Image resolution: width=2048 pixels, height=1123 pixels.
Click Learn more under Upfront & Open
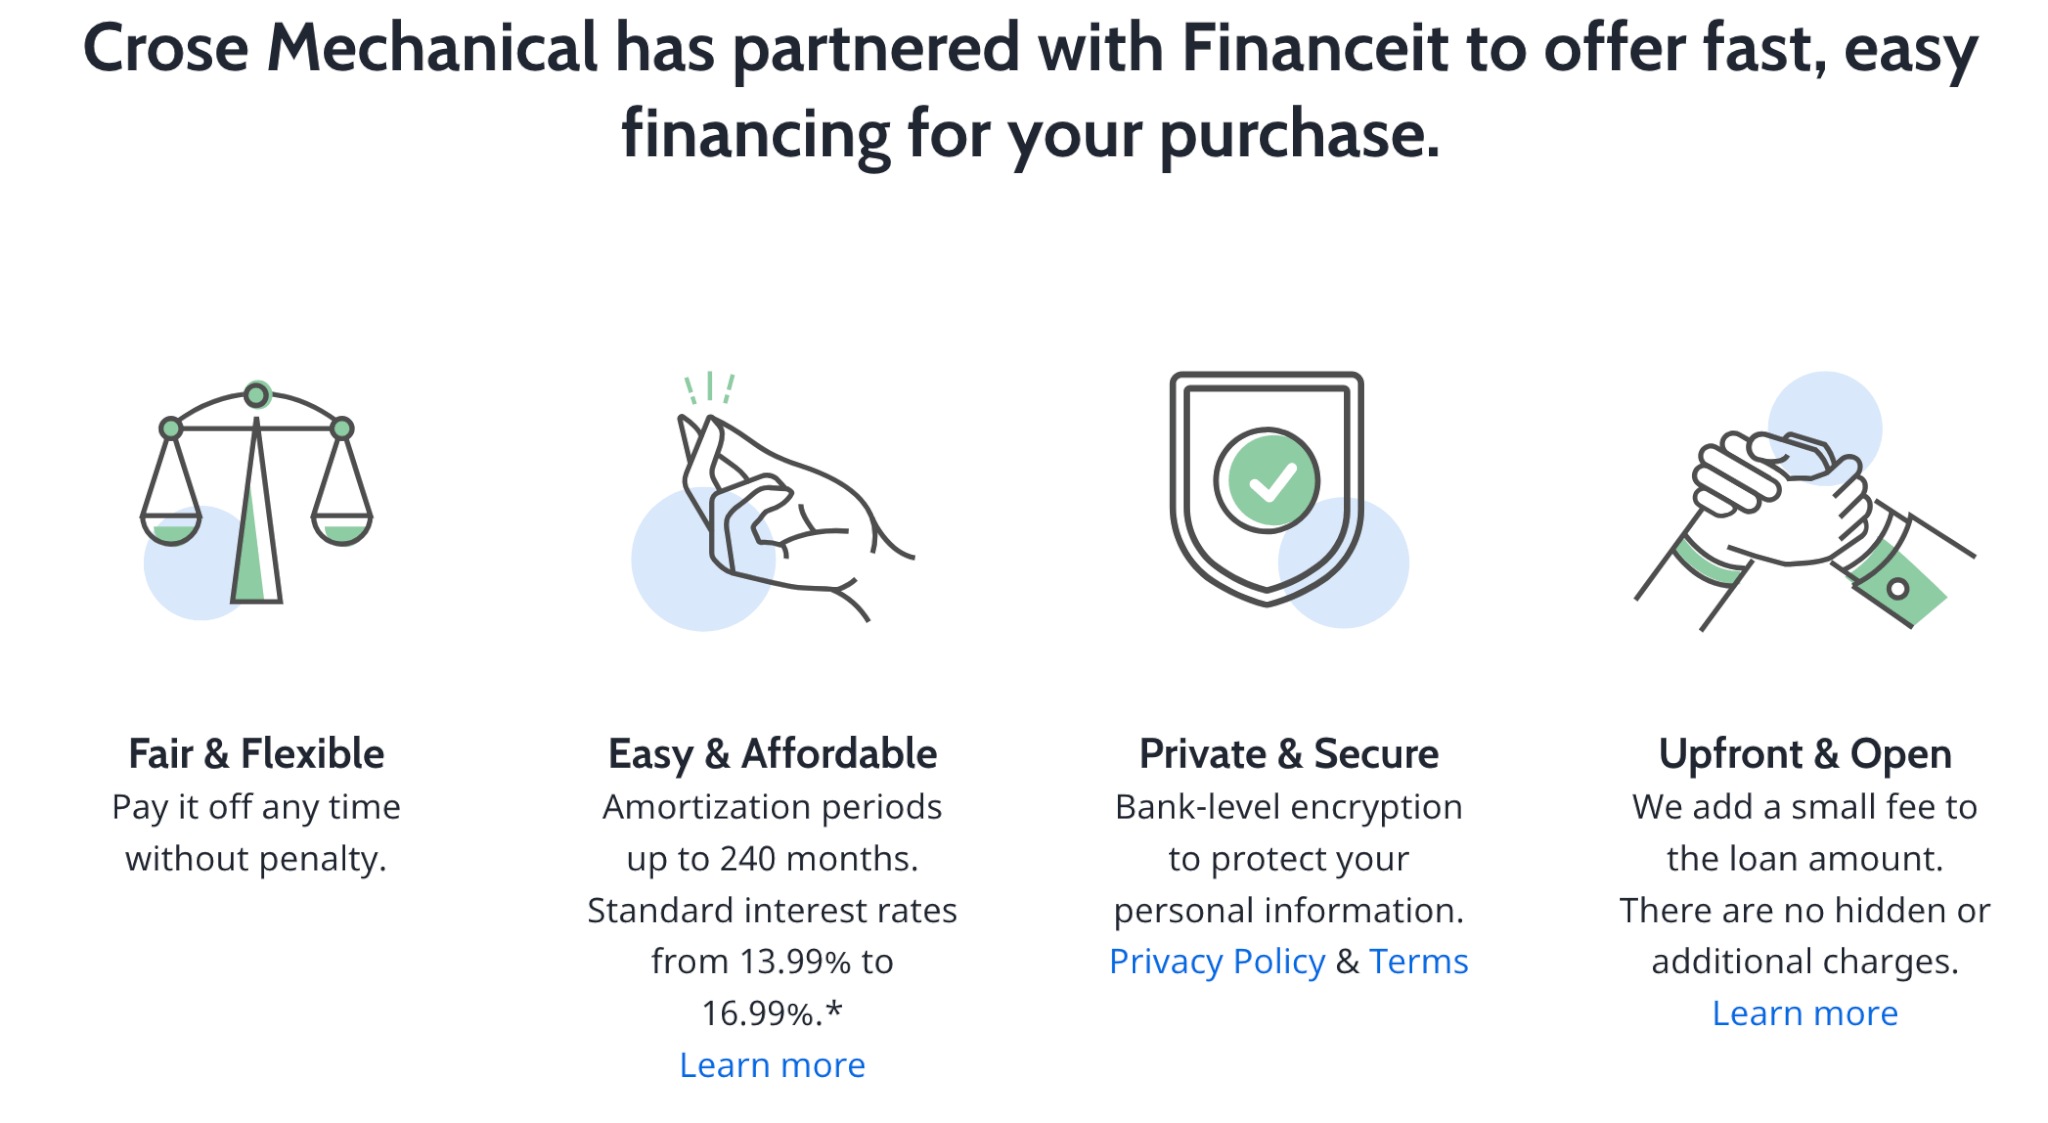[1805, 1012]
